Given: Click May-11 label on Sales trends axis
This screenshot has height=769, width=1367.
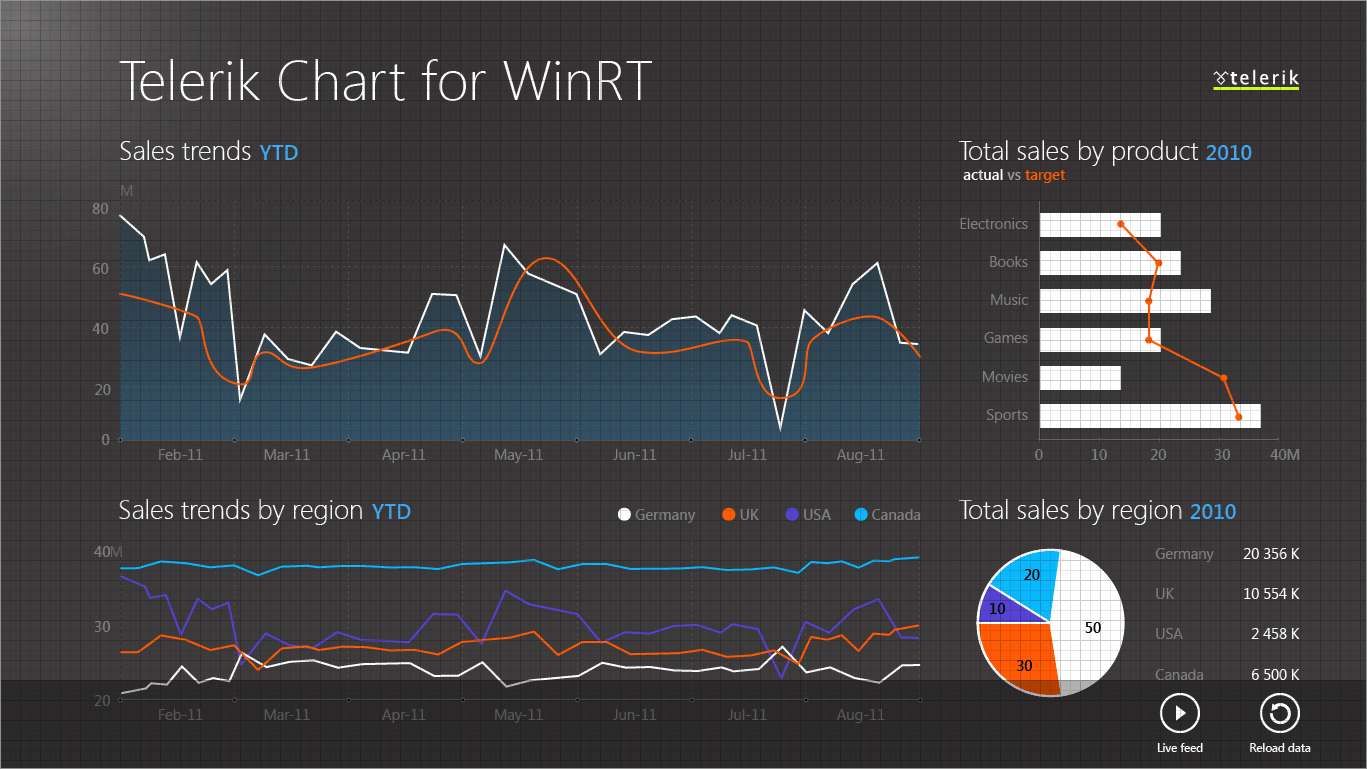Looking at the screenshot, I should click(x=518, y=454).
